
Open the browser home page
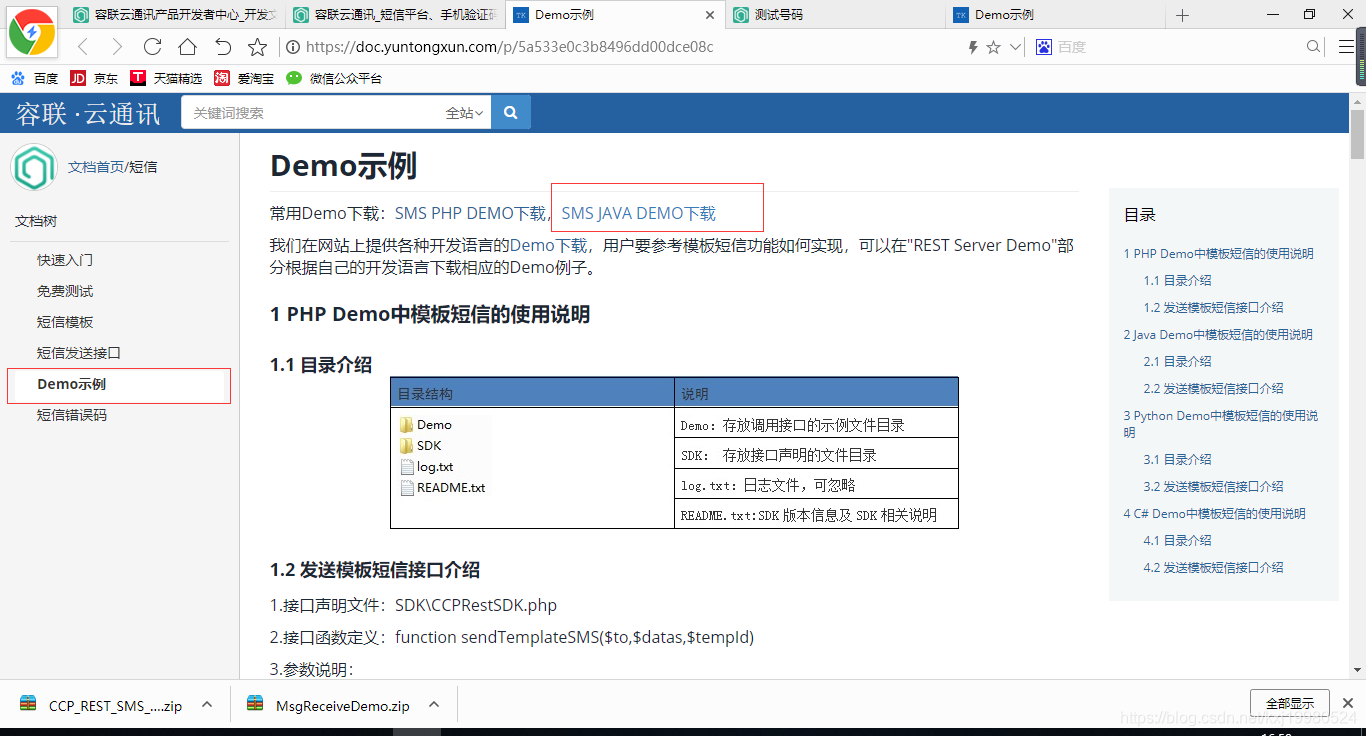point(187,47)
